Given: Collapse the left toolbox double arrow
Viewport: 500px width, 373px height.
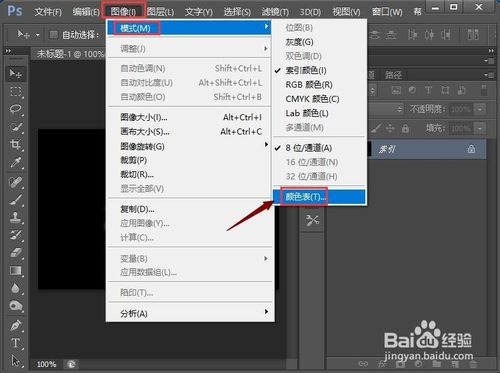Looking at the screenshot, I should tap(8, 51).
